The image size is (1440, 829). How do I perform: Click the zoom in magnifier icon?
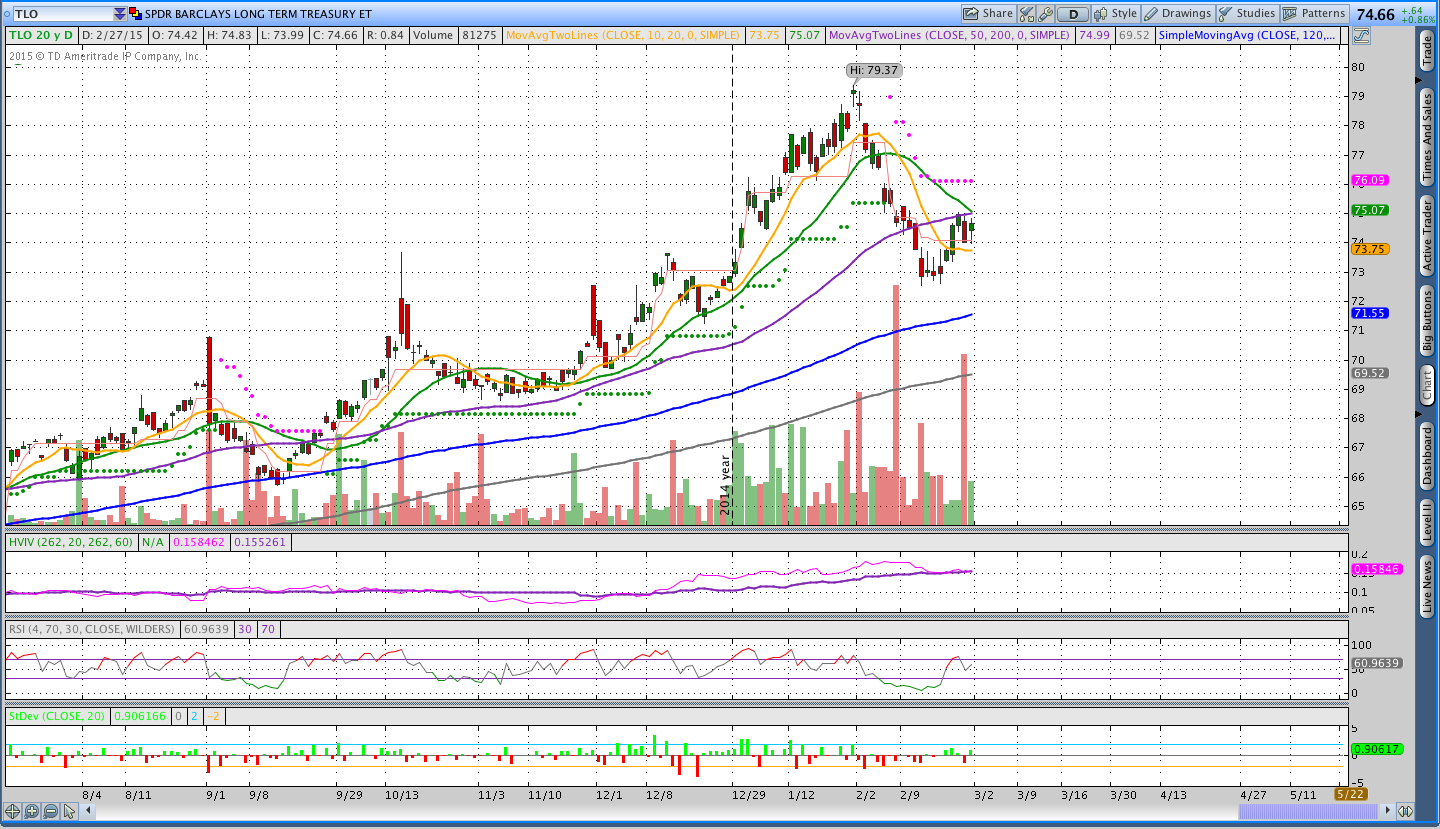32,811
